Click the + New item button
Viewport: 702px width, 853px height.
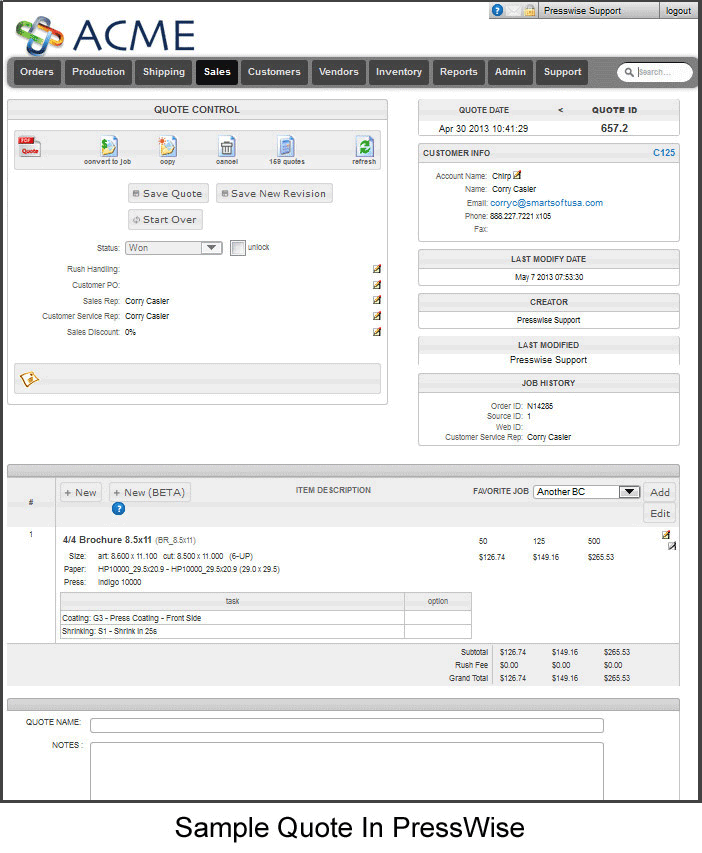tap(81, 492)
